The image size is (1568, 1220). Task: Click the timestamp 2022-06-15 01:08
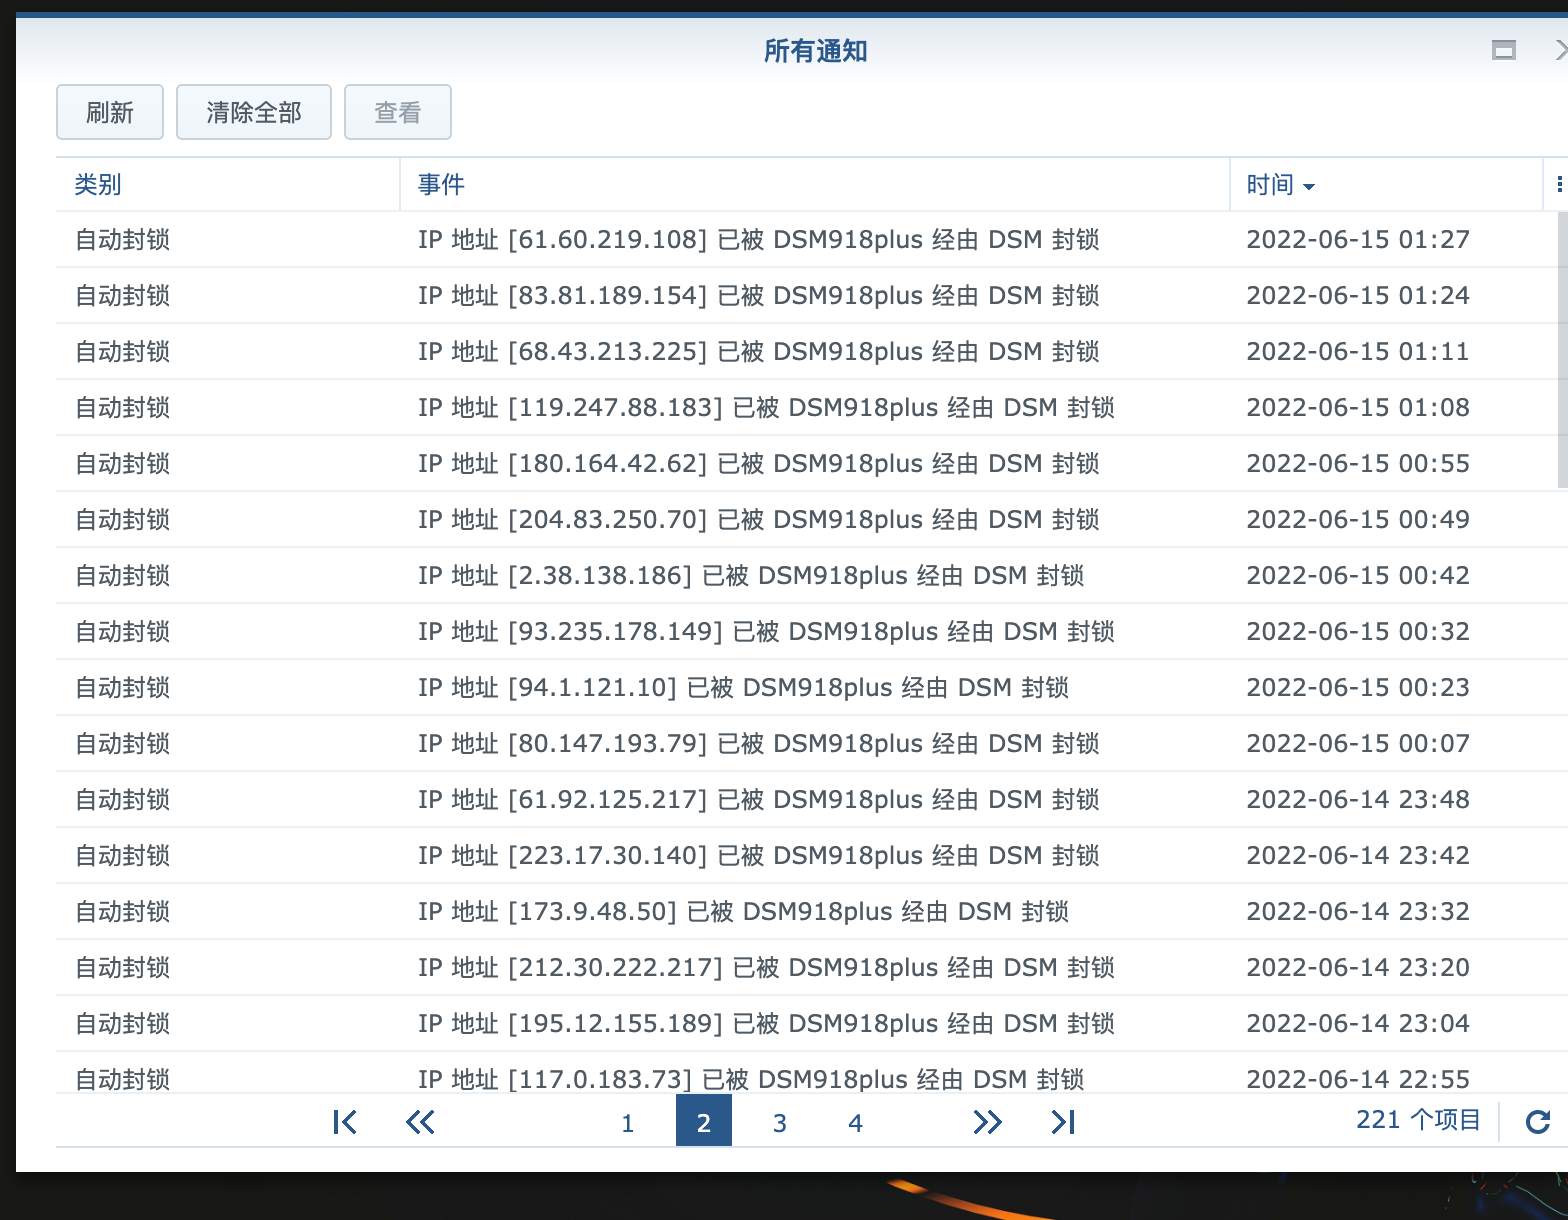click(1358, 407)
